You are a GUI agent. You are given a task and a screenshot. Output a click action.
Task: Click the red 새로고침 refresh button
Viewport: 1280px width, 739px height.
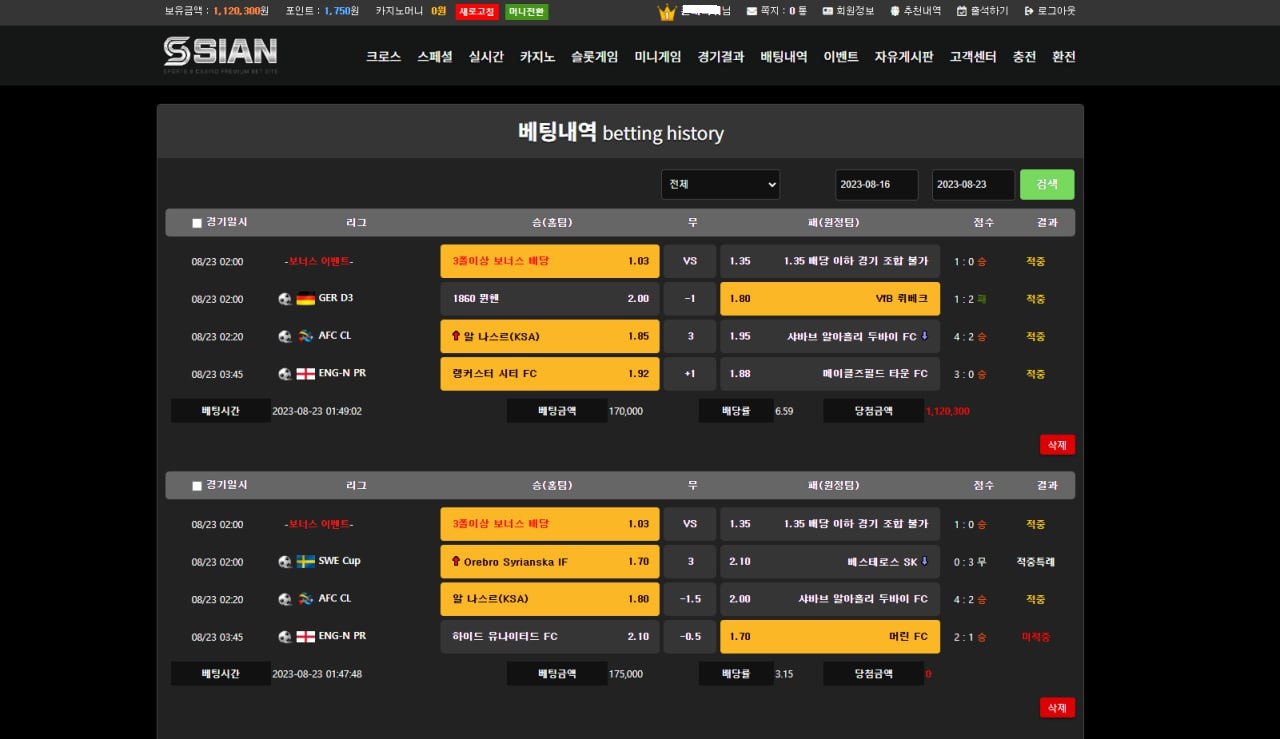477,12
